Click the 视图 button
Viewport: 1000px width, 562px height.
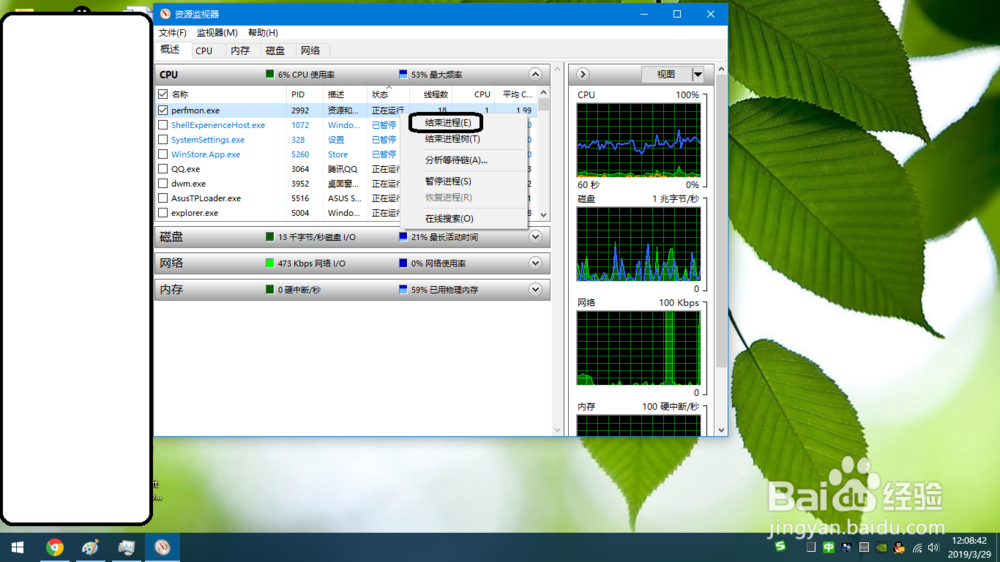666,75
